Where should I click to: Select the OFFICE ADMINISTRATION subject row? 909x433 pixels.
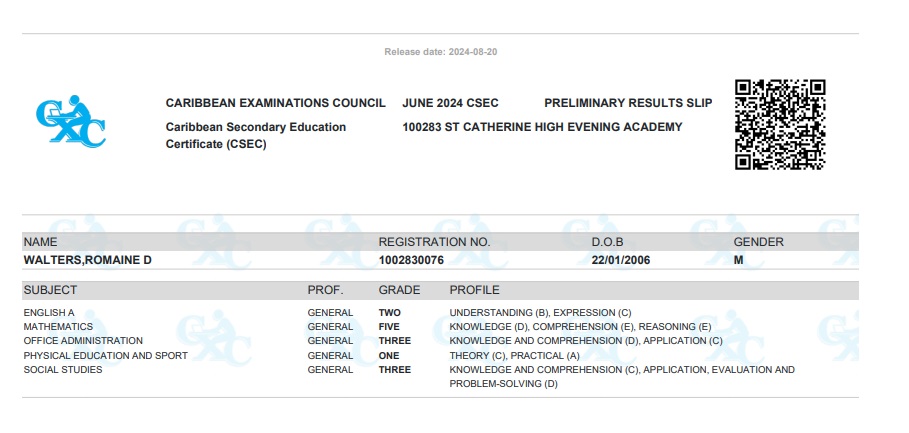pos(441,341)
